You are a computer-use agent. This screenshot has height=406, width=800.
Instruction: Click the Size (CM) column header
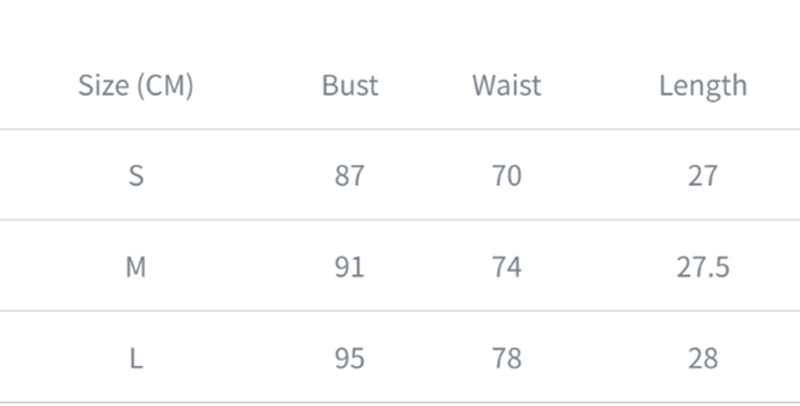pos(136,86)
